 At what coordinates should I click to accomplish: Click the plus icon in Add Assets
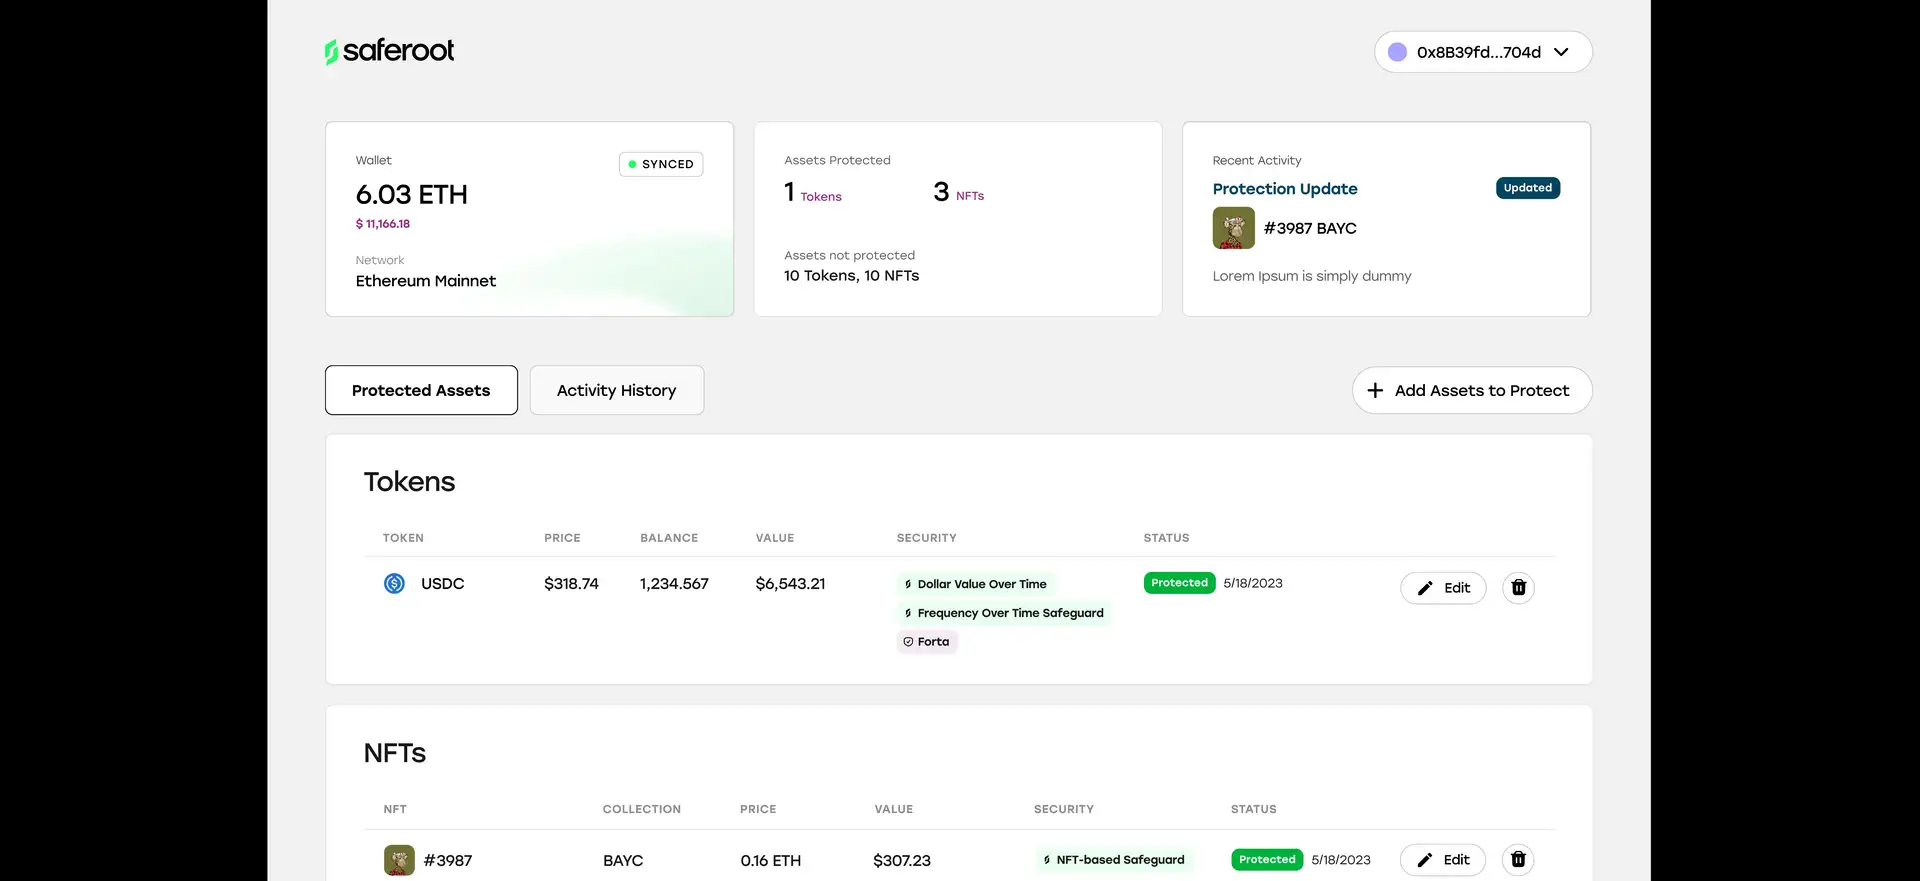tap(1375, 391)
